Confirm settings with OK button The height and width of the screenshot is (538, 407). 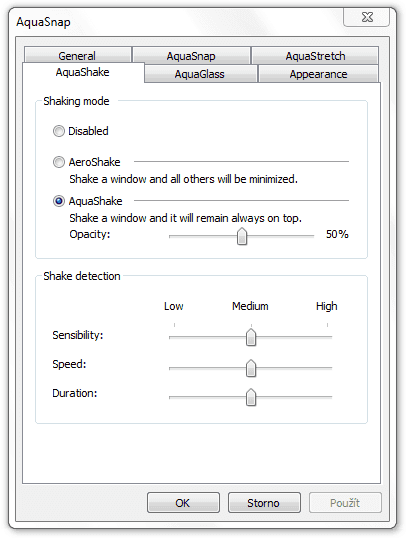coord(183,503)
